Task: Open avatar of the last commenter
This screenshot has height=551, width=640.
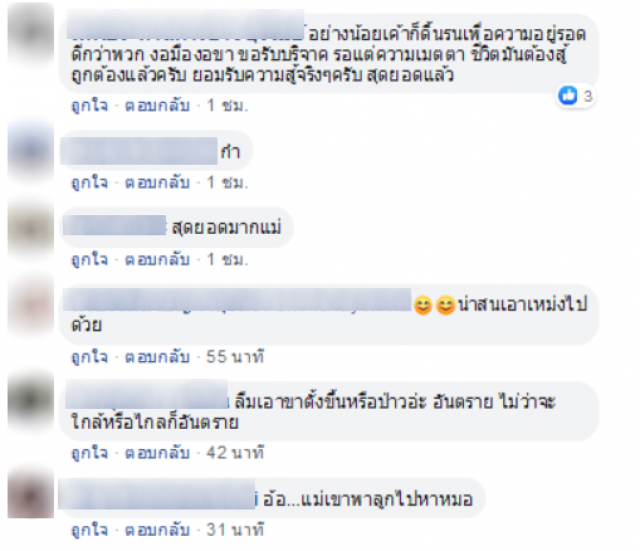Action: [31, 494]
